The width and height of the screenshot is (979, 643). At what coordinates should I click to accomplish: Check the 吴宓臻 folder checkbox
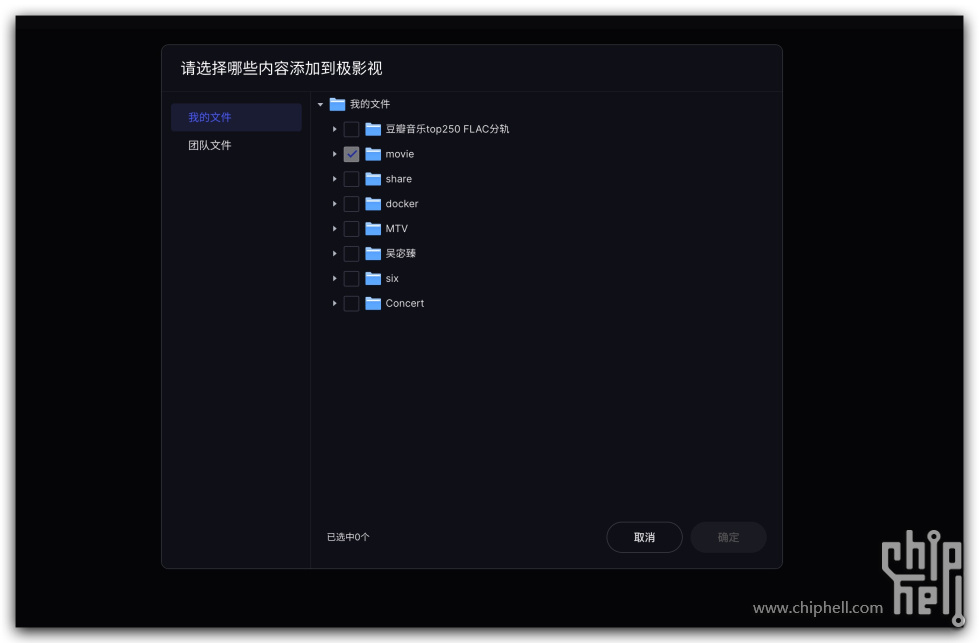352,253
